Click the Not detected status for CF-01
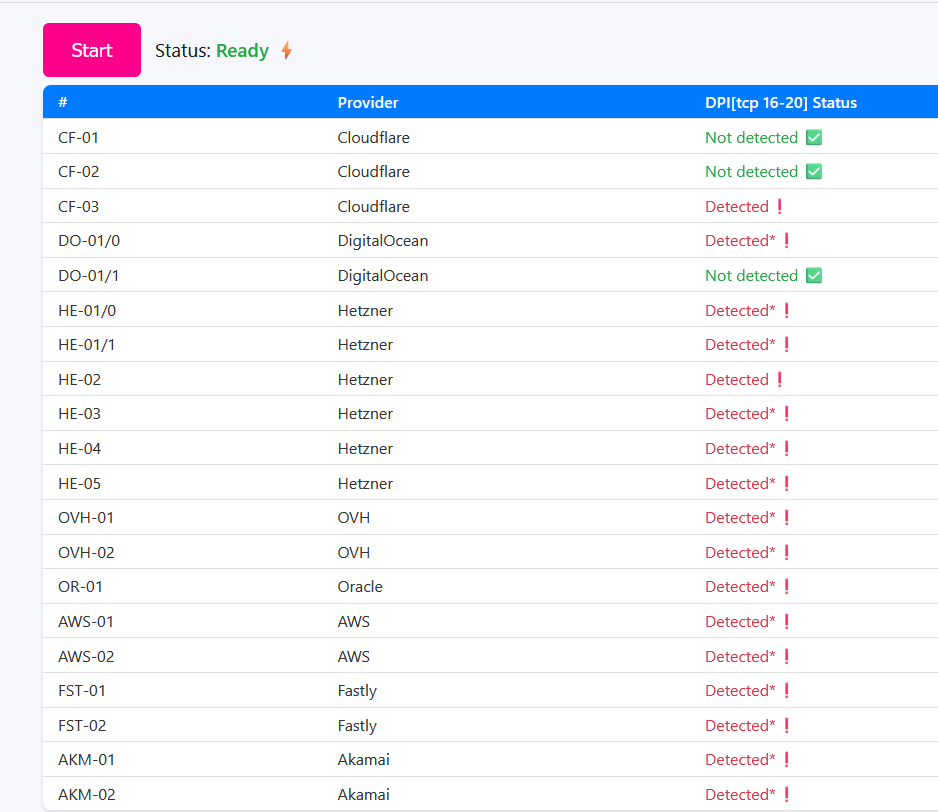938x812 pixels. (751, 138)
